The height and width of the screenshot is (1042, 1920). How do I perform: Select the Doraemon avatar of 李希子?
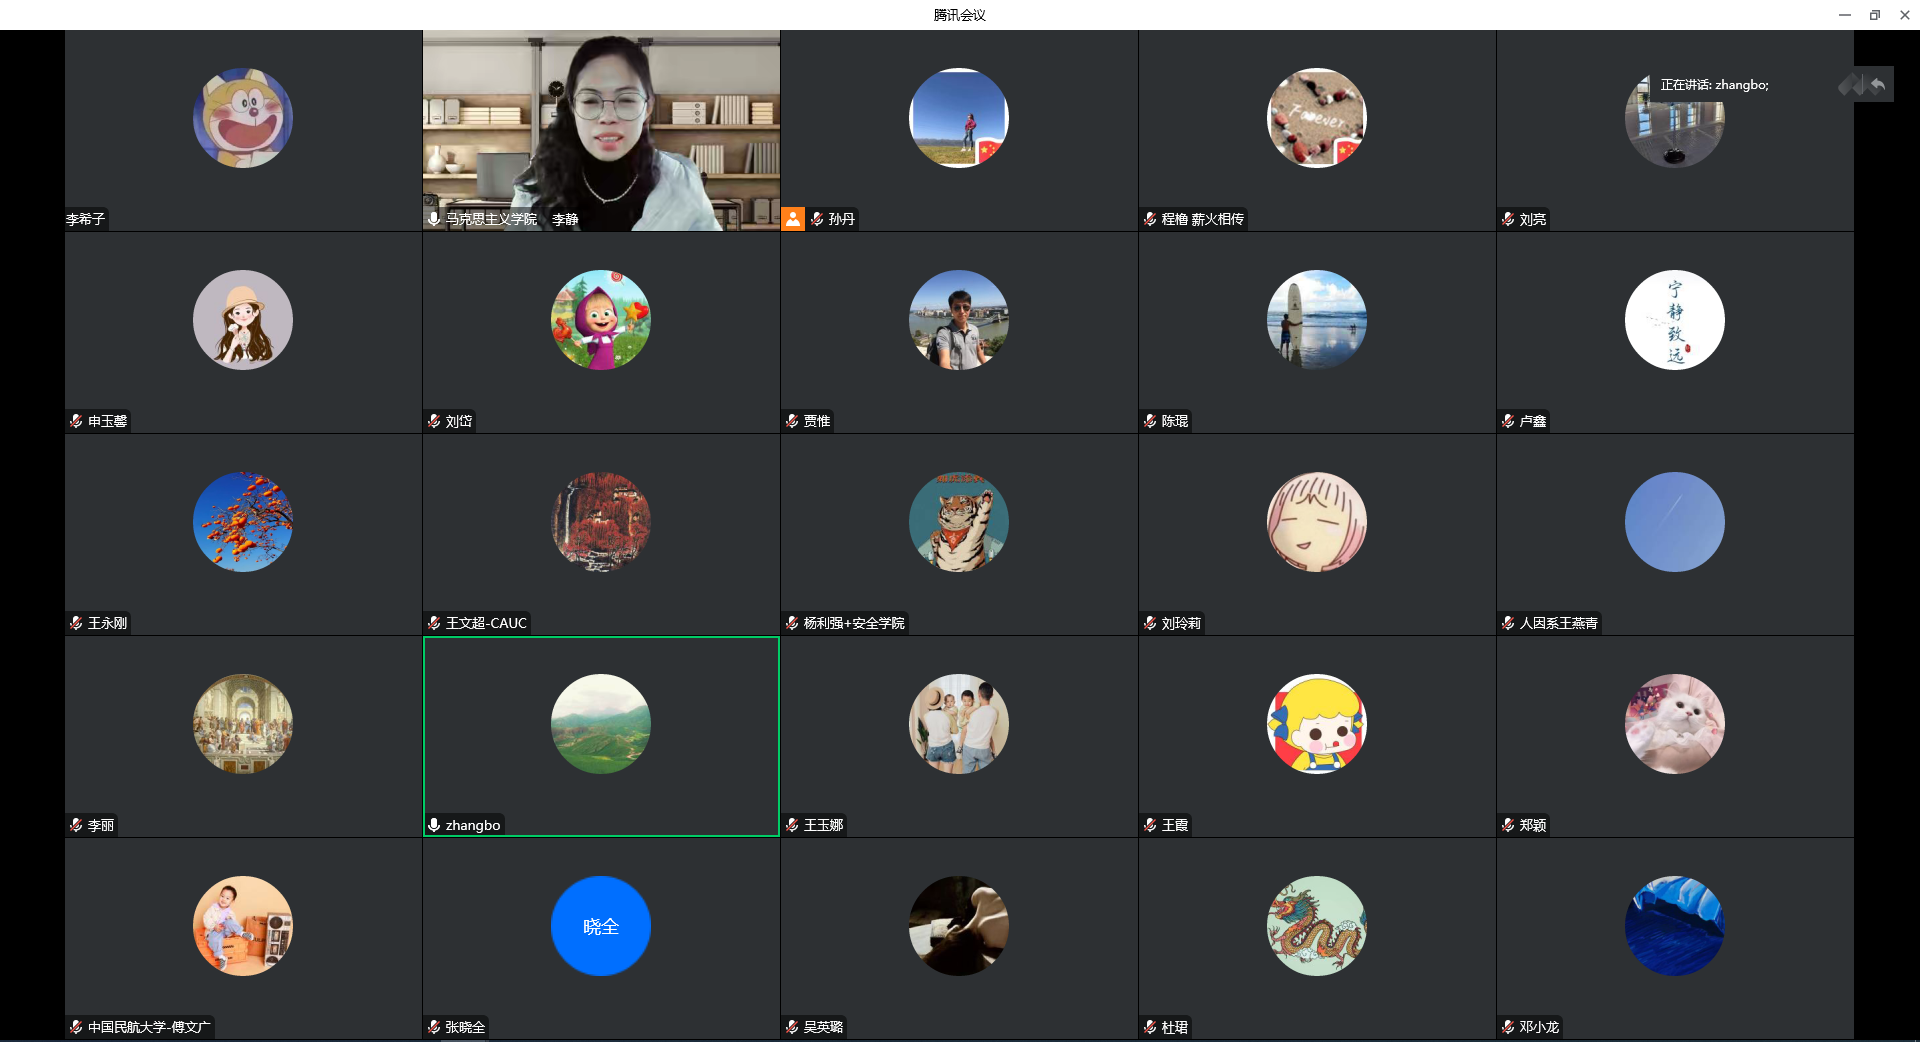pyautogui.click(x=243, y=118)
